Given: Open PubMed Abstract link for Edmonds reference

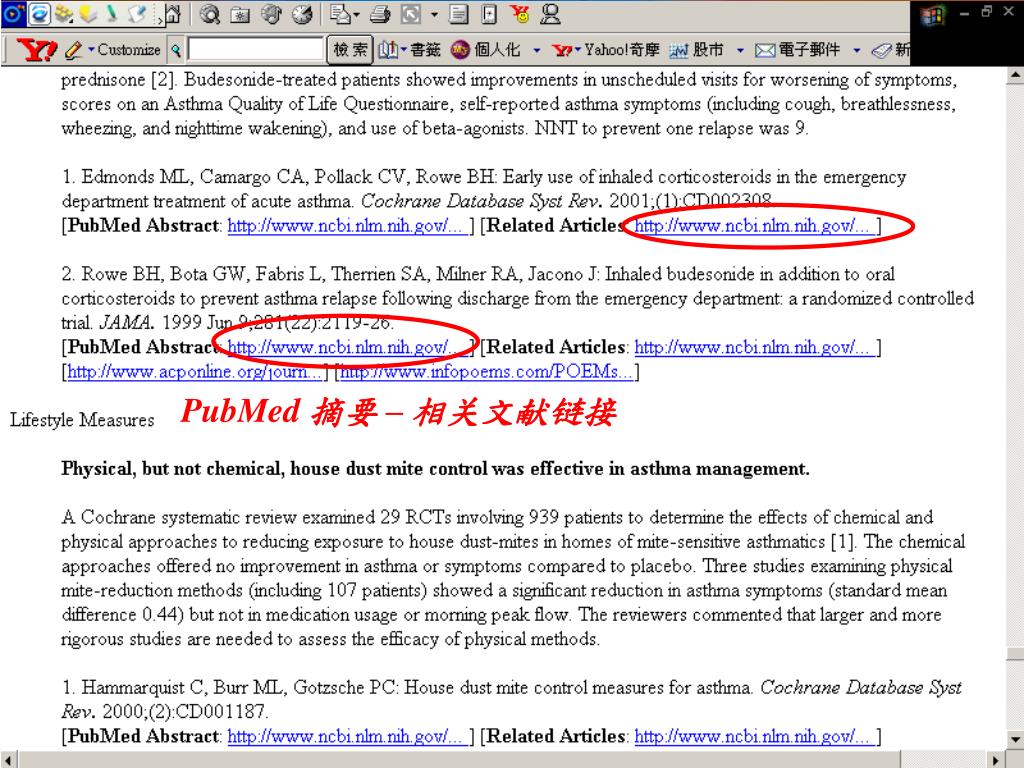Looking at the screenshot, I should (347, 226).
